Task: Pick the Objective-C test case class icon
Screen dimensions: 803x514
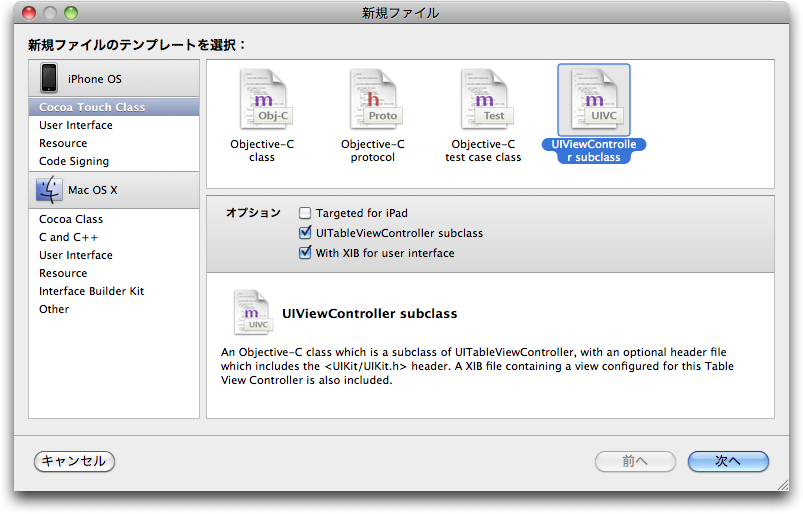Action: 486,100
